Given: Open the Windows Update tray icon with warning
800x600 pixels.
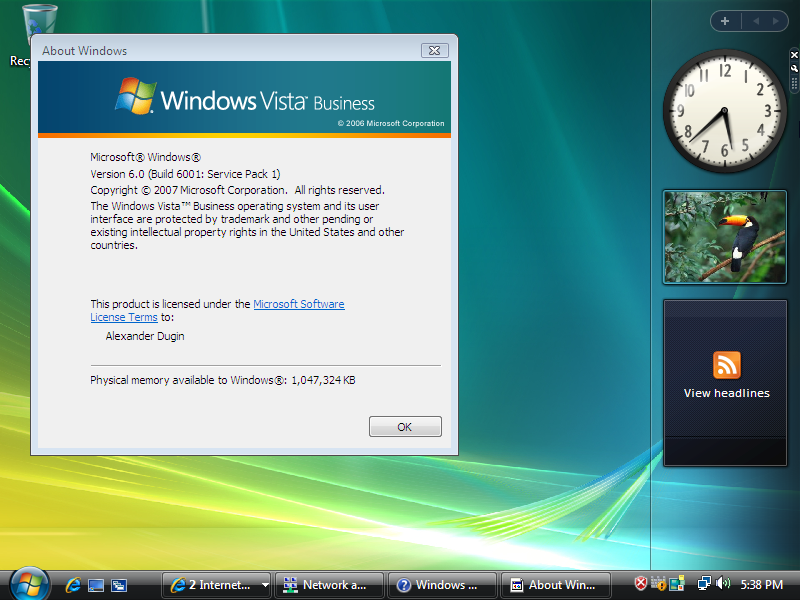Looking at the screenshot, I should 659,583.
